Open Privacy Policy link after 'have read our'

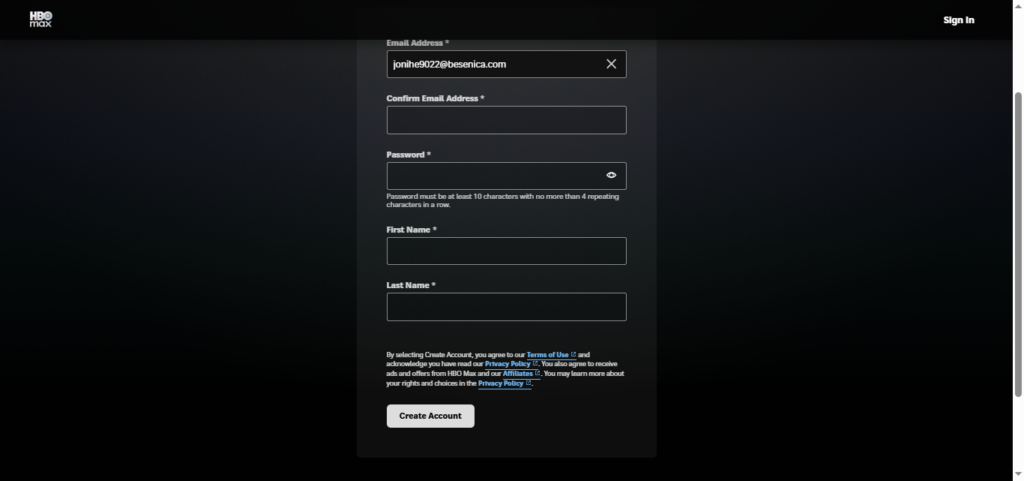pyautogui.click(x=511, y=364)
